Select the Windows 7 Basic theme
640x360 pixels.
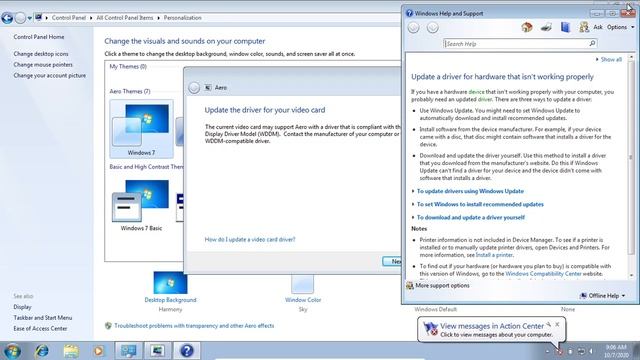coord(141,205)
